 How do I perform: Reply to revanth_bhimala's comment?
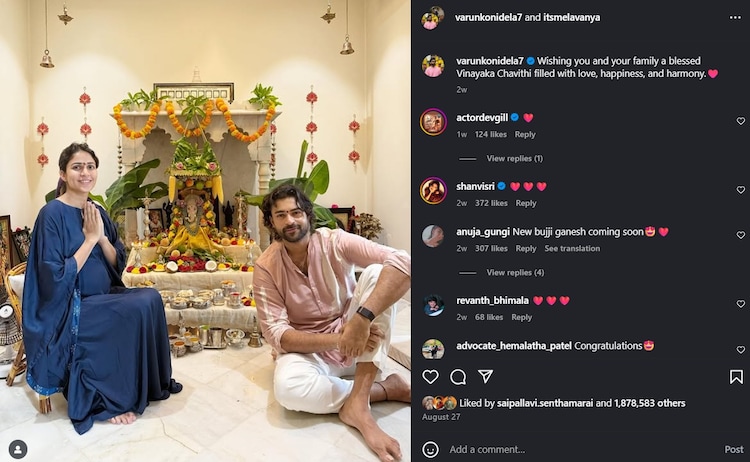click(x=521, y=318)
